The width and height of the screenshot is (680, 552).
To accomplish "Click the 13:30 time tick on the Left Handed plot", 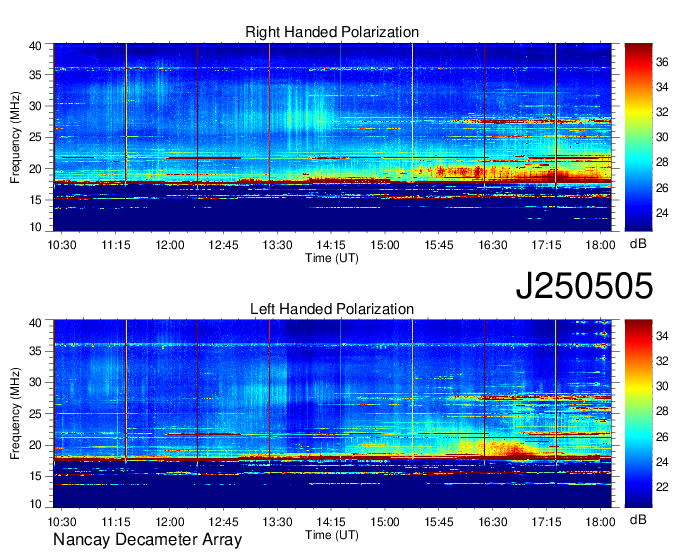I will click(x=278, y=522).
